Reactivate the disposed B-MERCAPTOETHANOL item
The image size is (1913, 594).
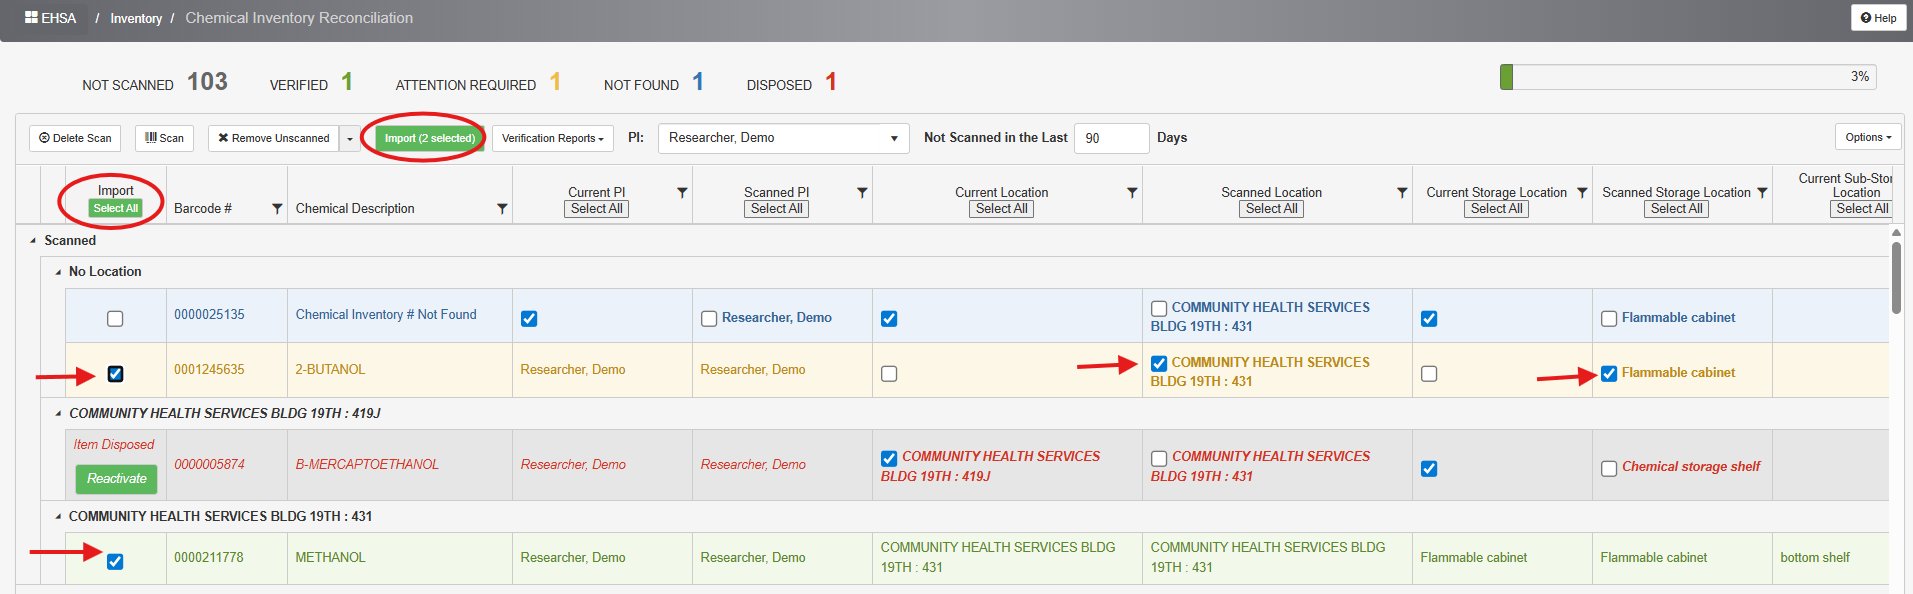coord(116,479)
